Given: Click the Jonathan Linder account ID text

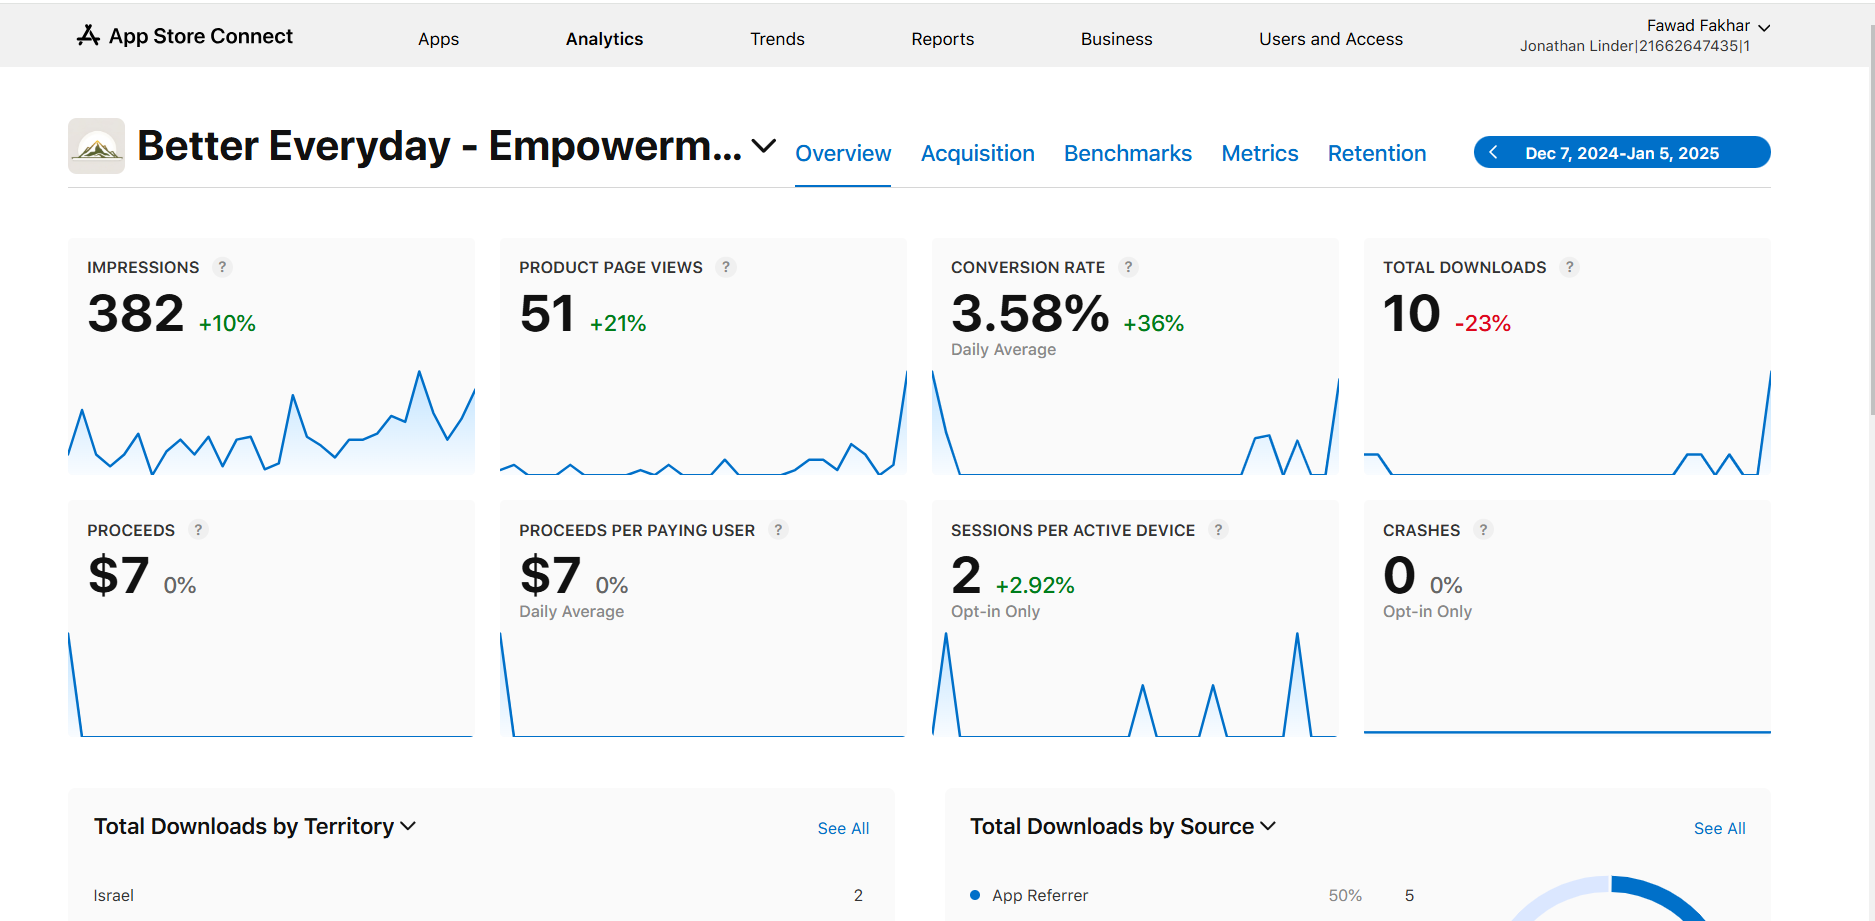Looking at the screenshot, I should pyautogui.click(x=1634, y=46).
